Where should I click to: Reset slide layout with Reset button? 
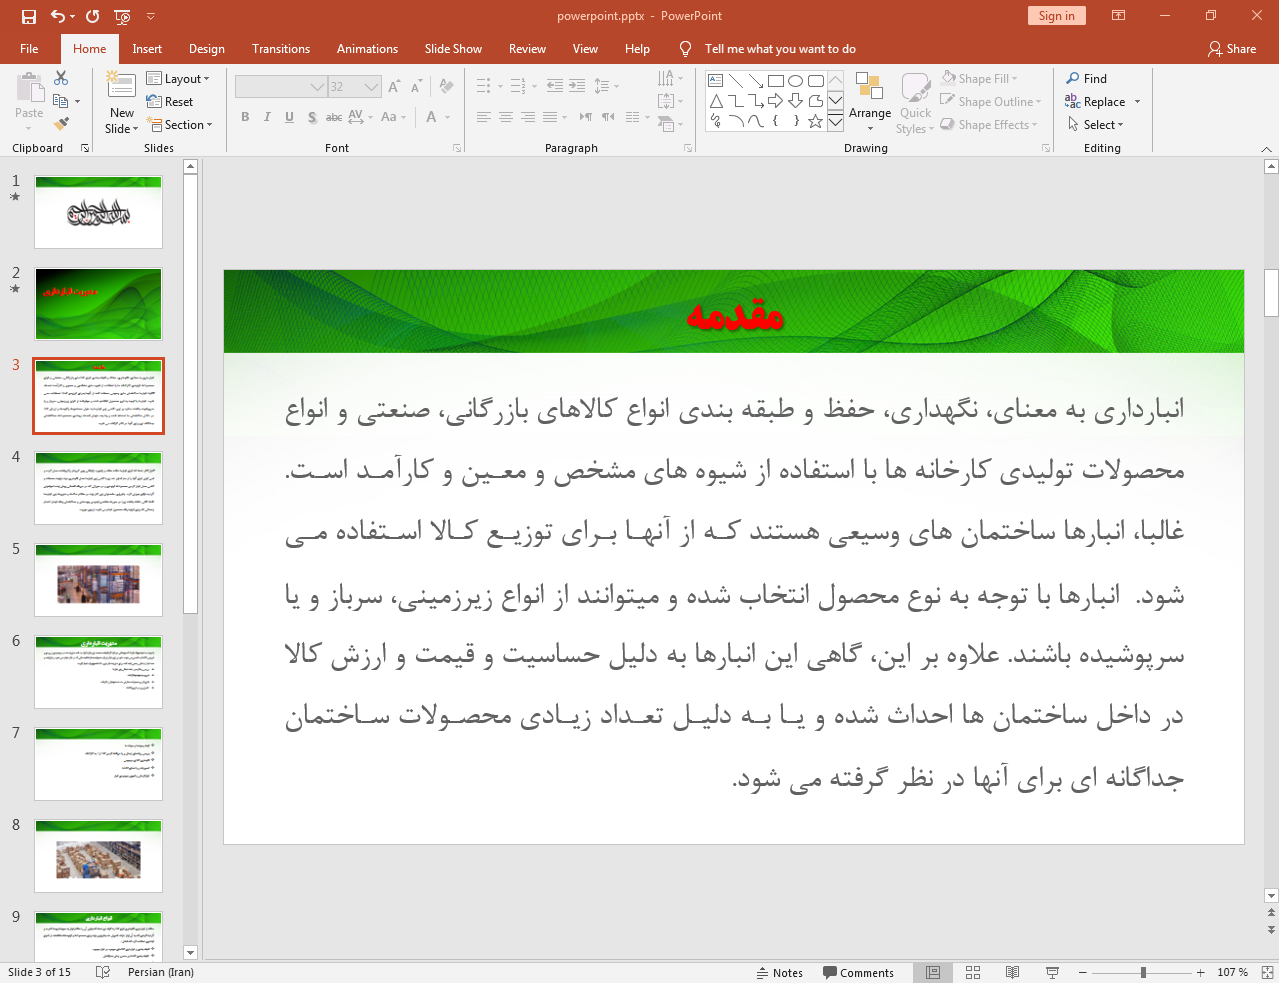[170, 102]
